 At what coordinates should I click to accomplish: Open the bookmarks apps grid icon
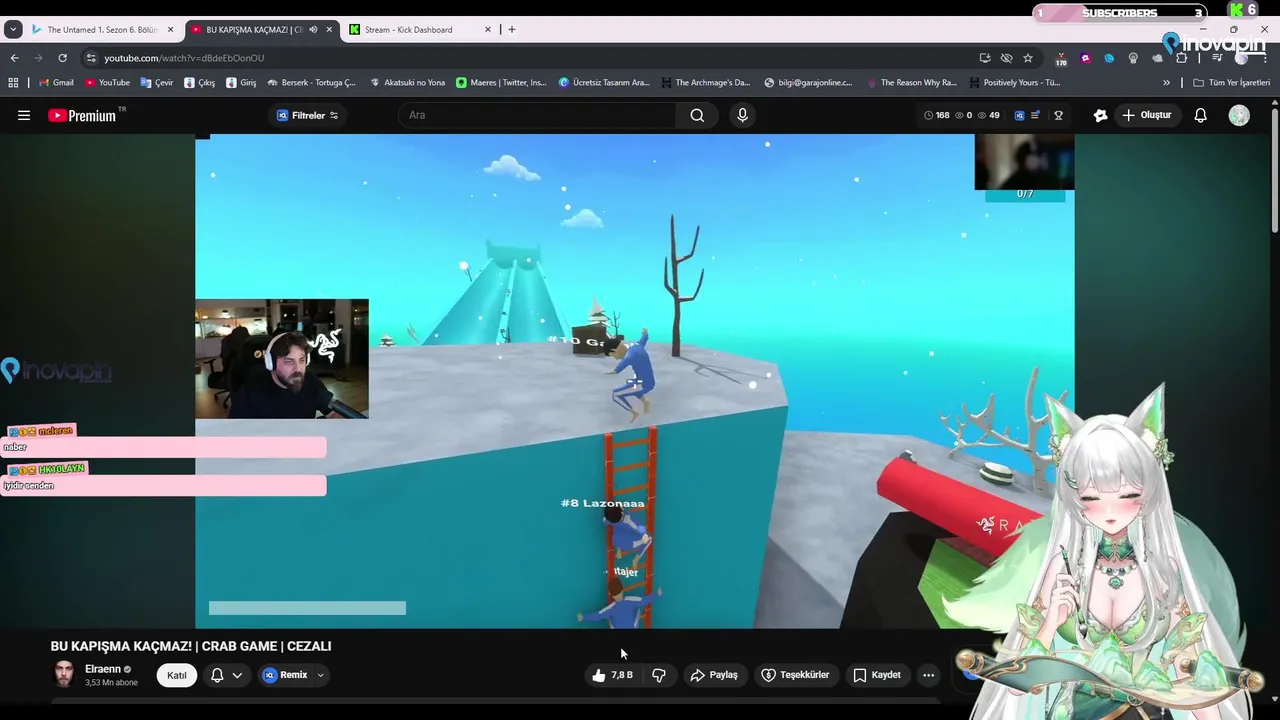pyautogui.click(x=14, y=83)
